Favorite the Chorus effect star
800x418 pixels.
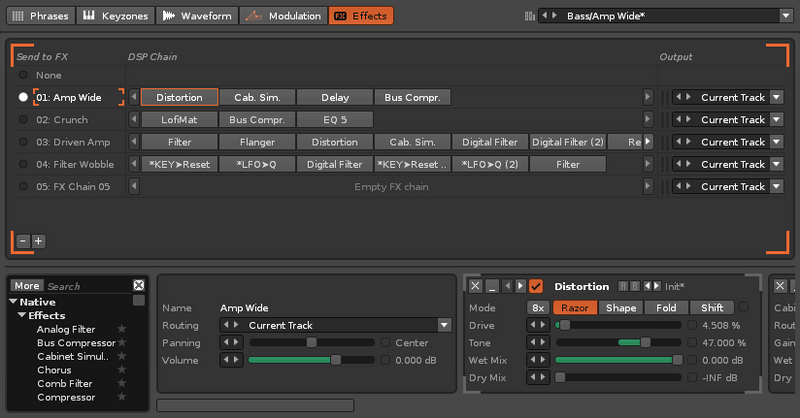click(122, 370)
